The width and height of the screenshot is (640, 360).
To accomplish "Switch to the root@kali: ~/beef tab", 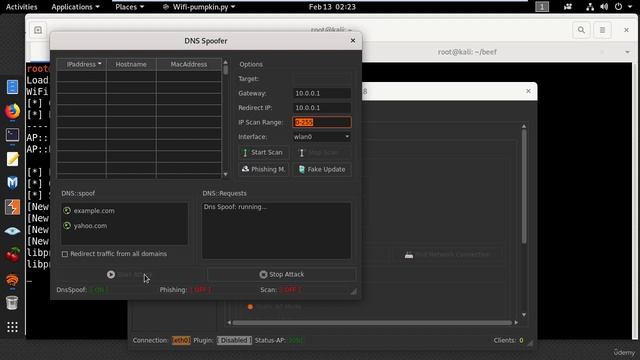I will 467,52.
